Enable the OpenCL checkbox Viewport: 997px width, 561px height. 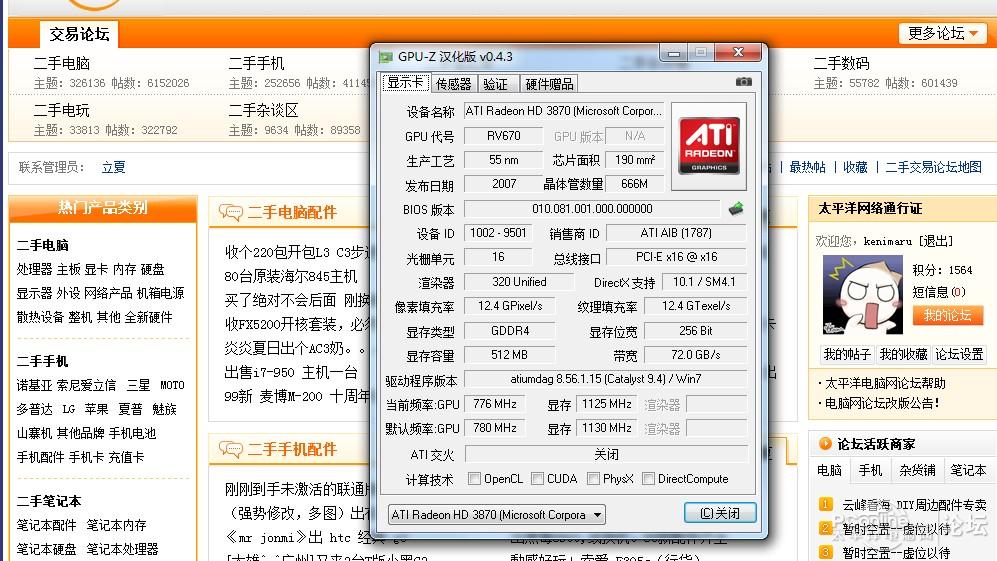coord(474,478)
